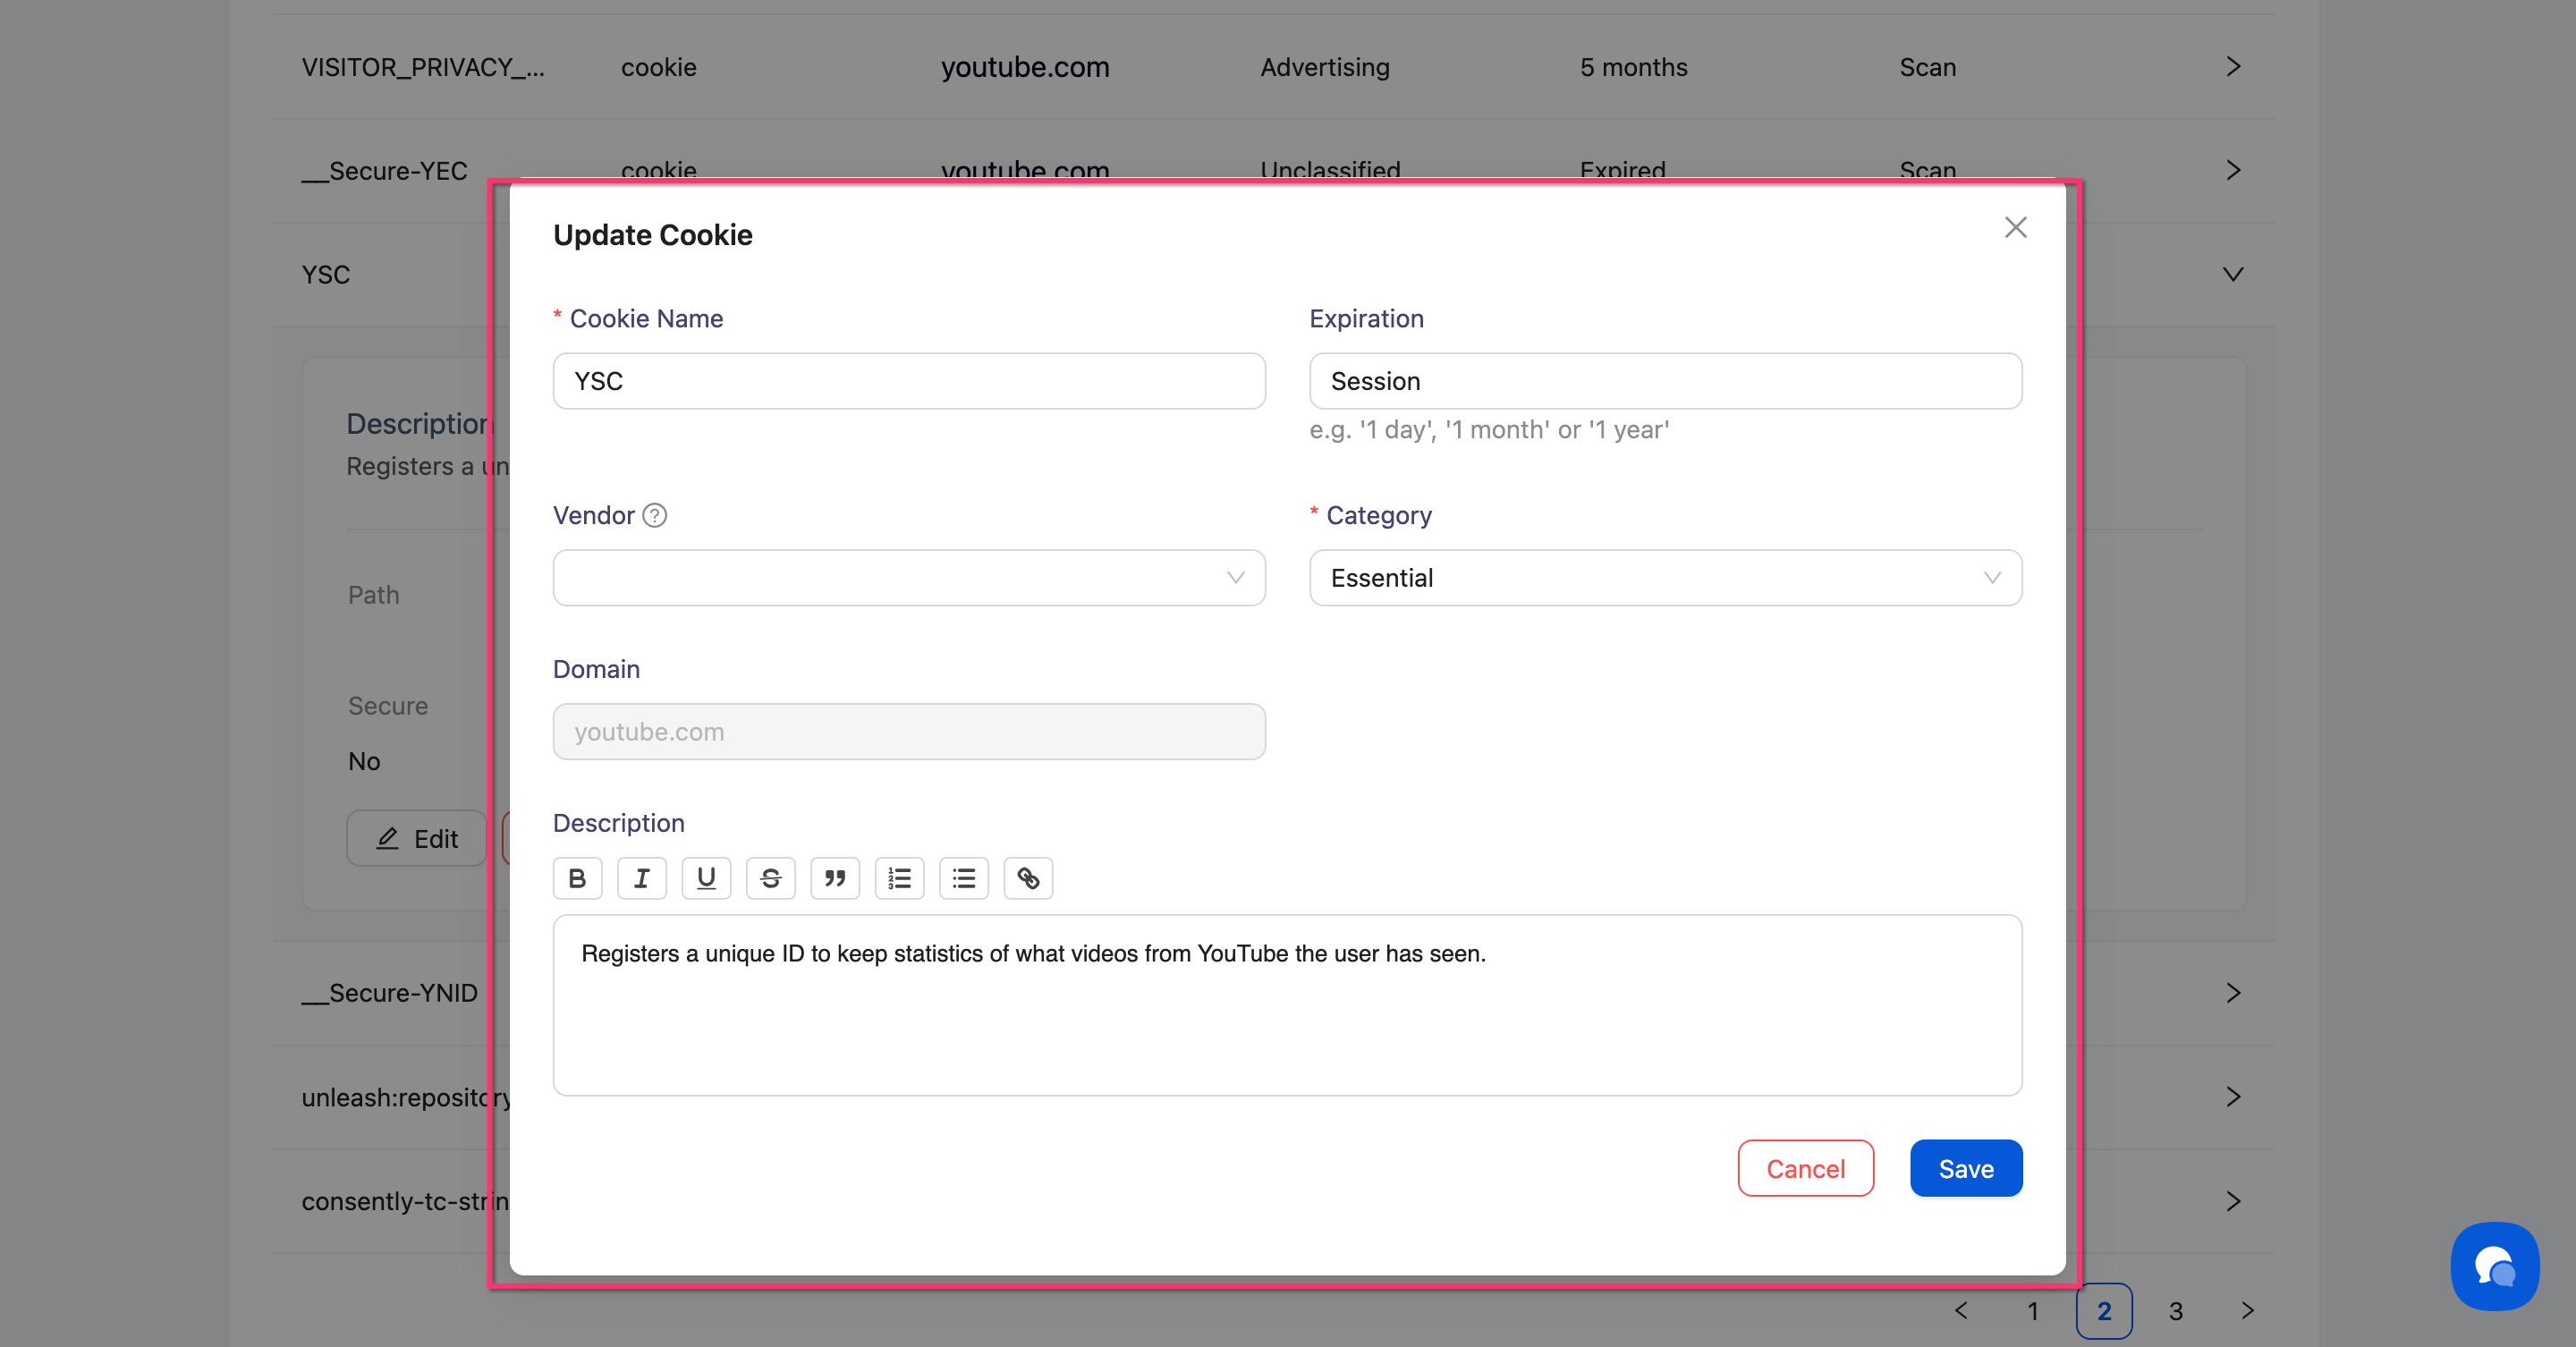Insert a hyperlink in description
The image size is (2576, 1347).
point(1028,878)
